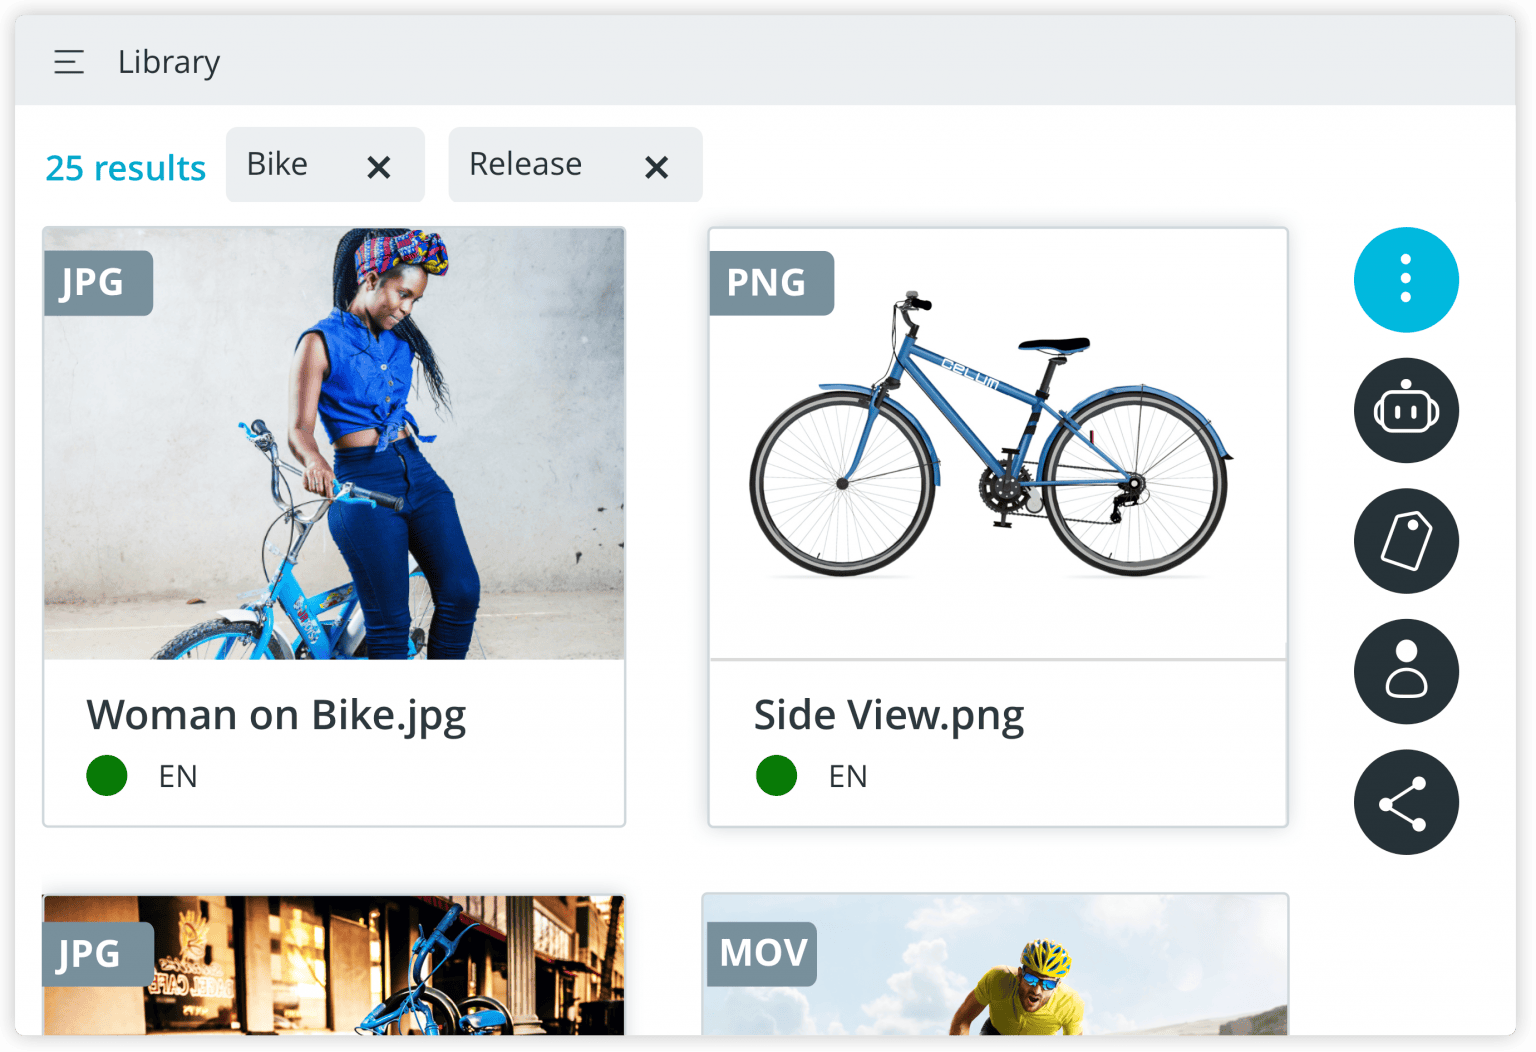Open the file Woman on Bike.jpg
Screen dimensions: 1536x1052
[277, 714]
